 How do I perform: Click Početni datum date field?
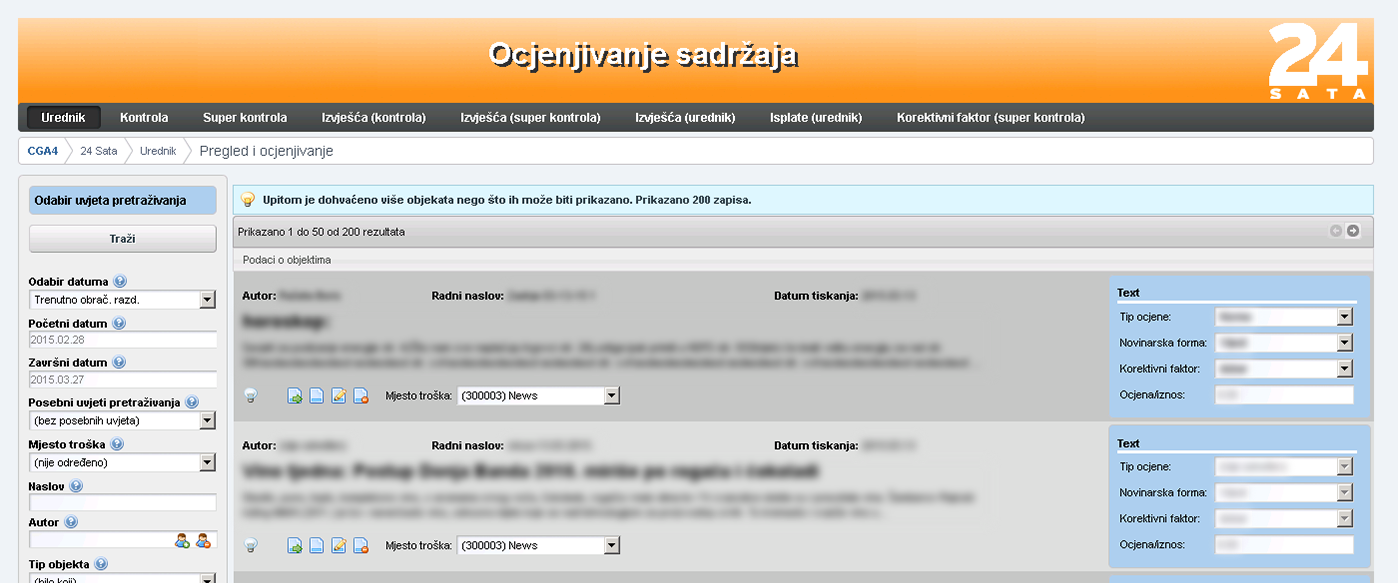point(123,340)
